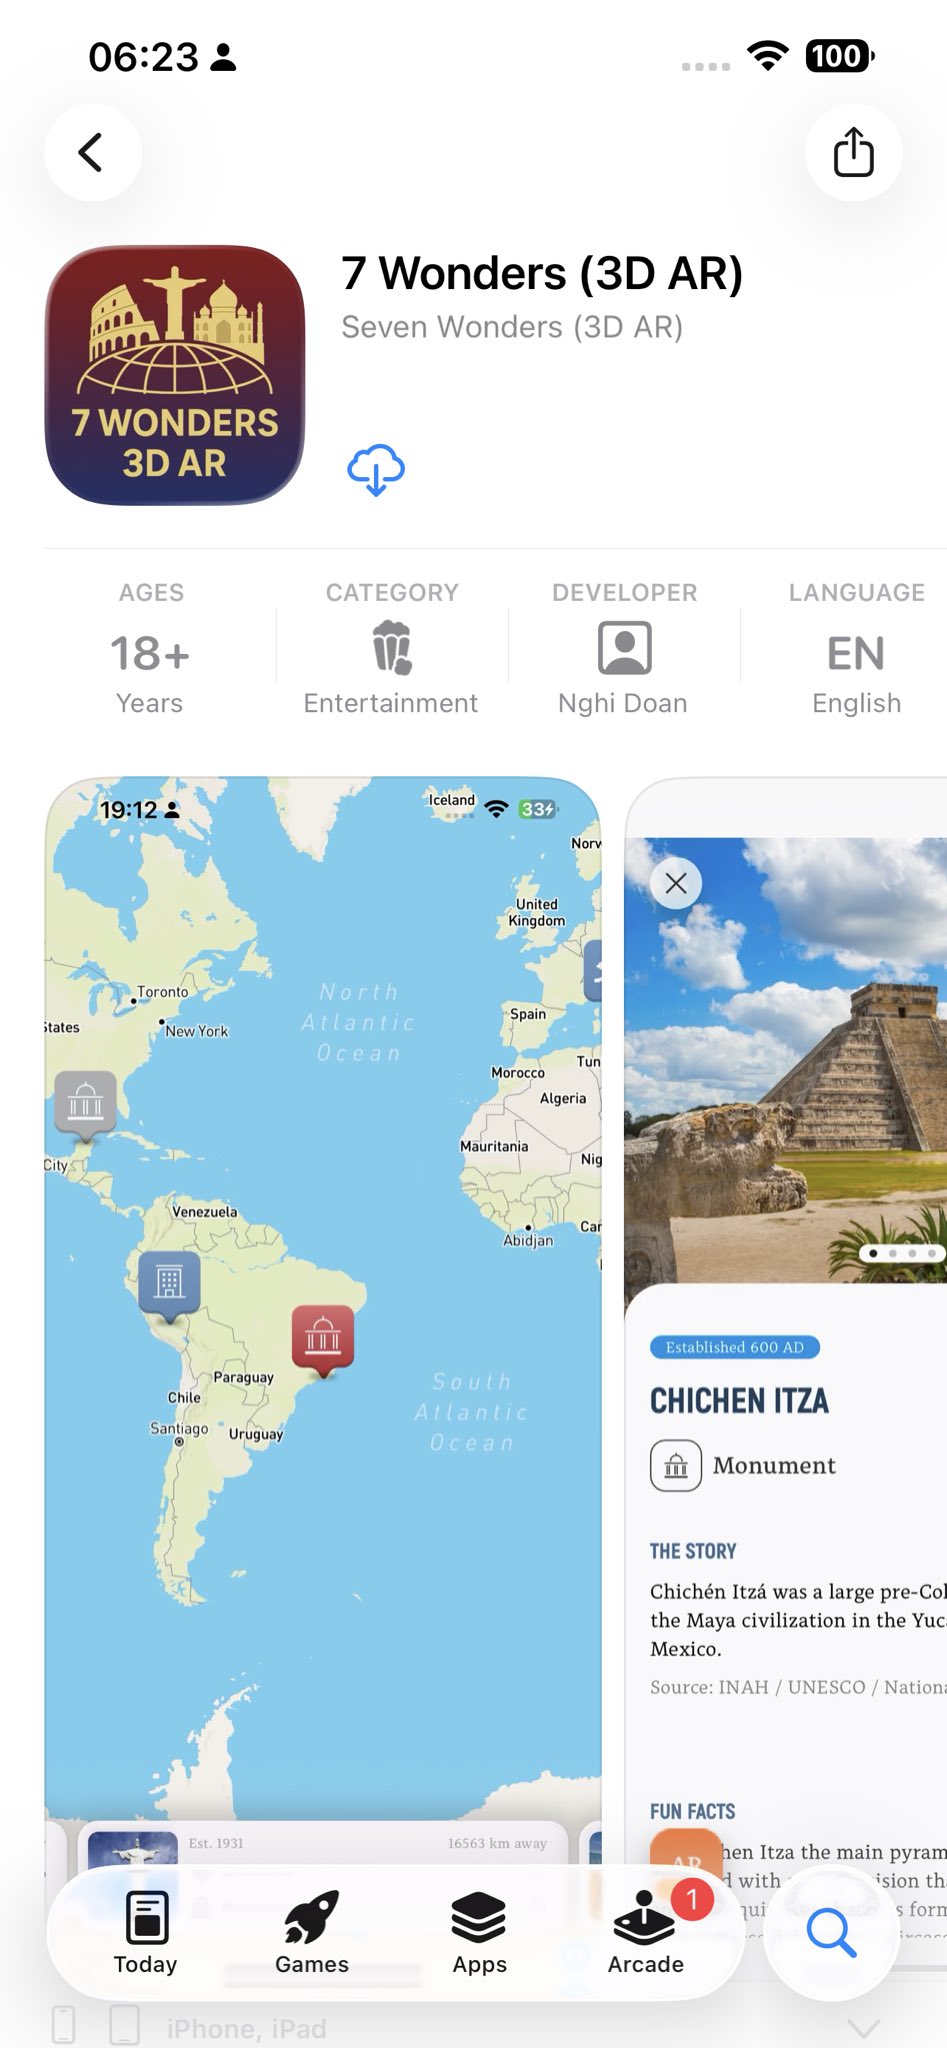Screen dimensions: 947x2048
Task: View developer Nghi Doan profile icon
Action: tap(624, 647)
